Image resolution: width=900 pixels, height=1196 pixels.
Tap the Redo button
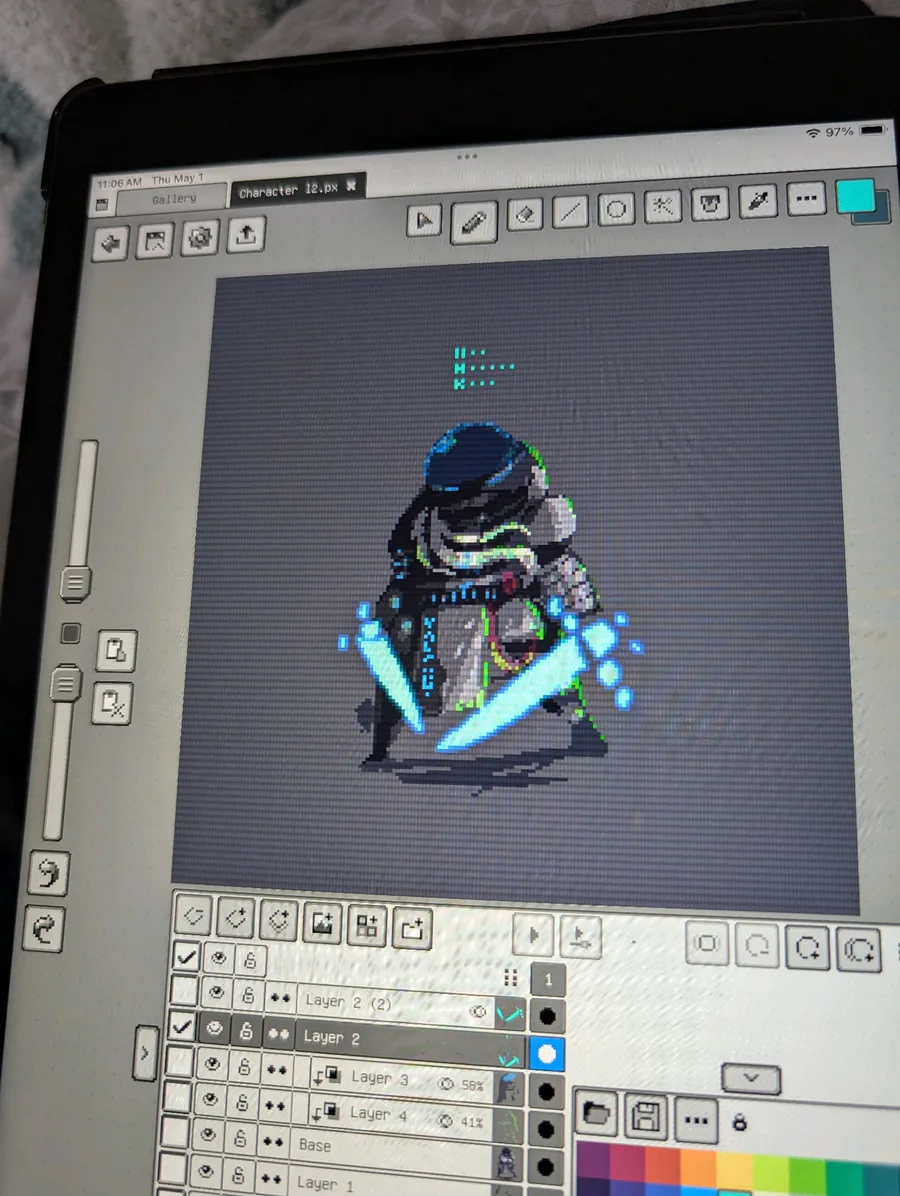coord(43,929)
